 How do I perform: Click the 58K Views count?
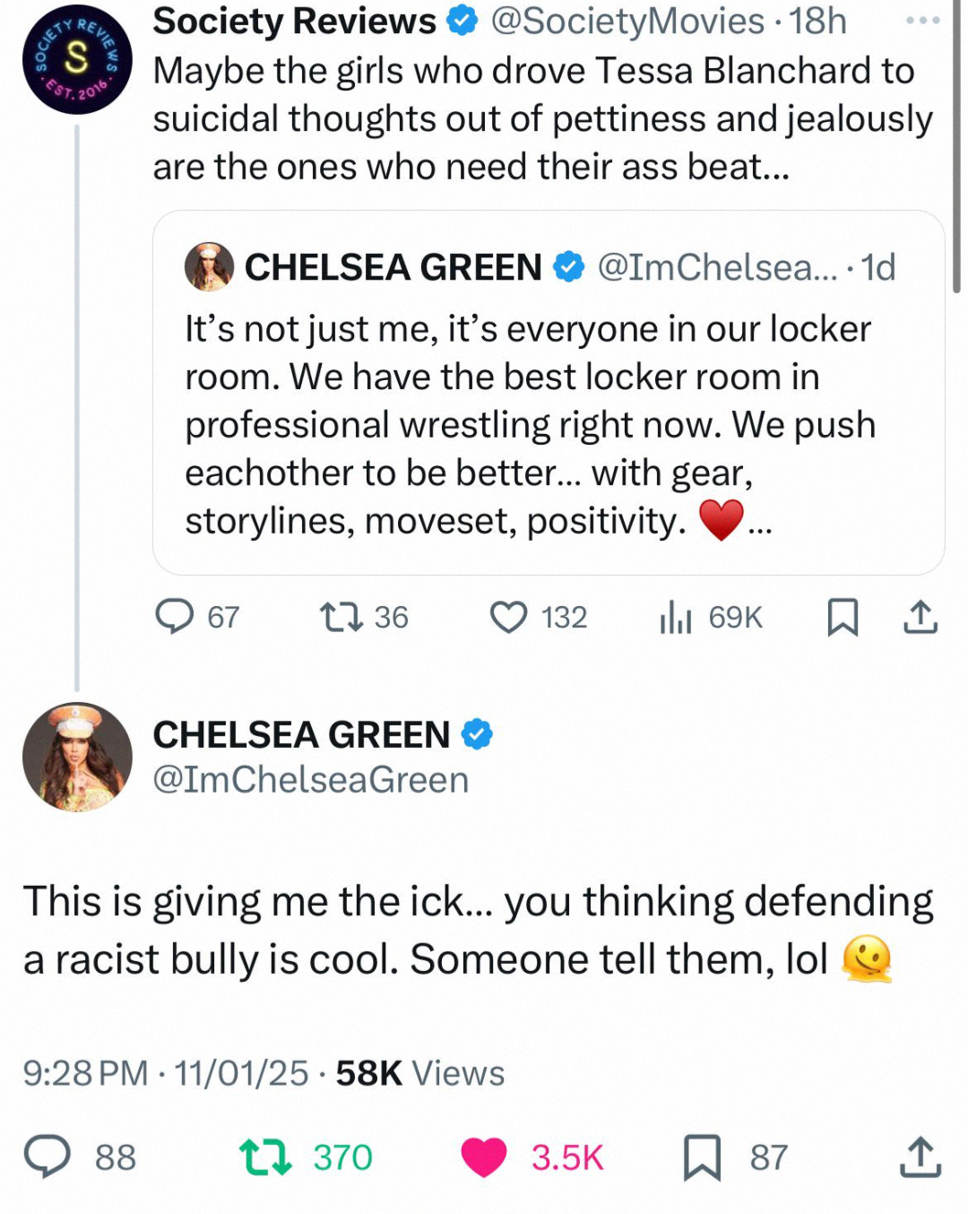point(421,1074)
